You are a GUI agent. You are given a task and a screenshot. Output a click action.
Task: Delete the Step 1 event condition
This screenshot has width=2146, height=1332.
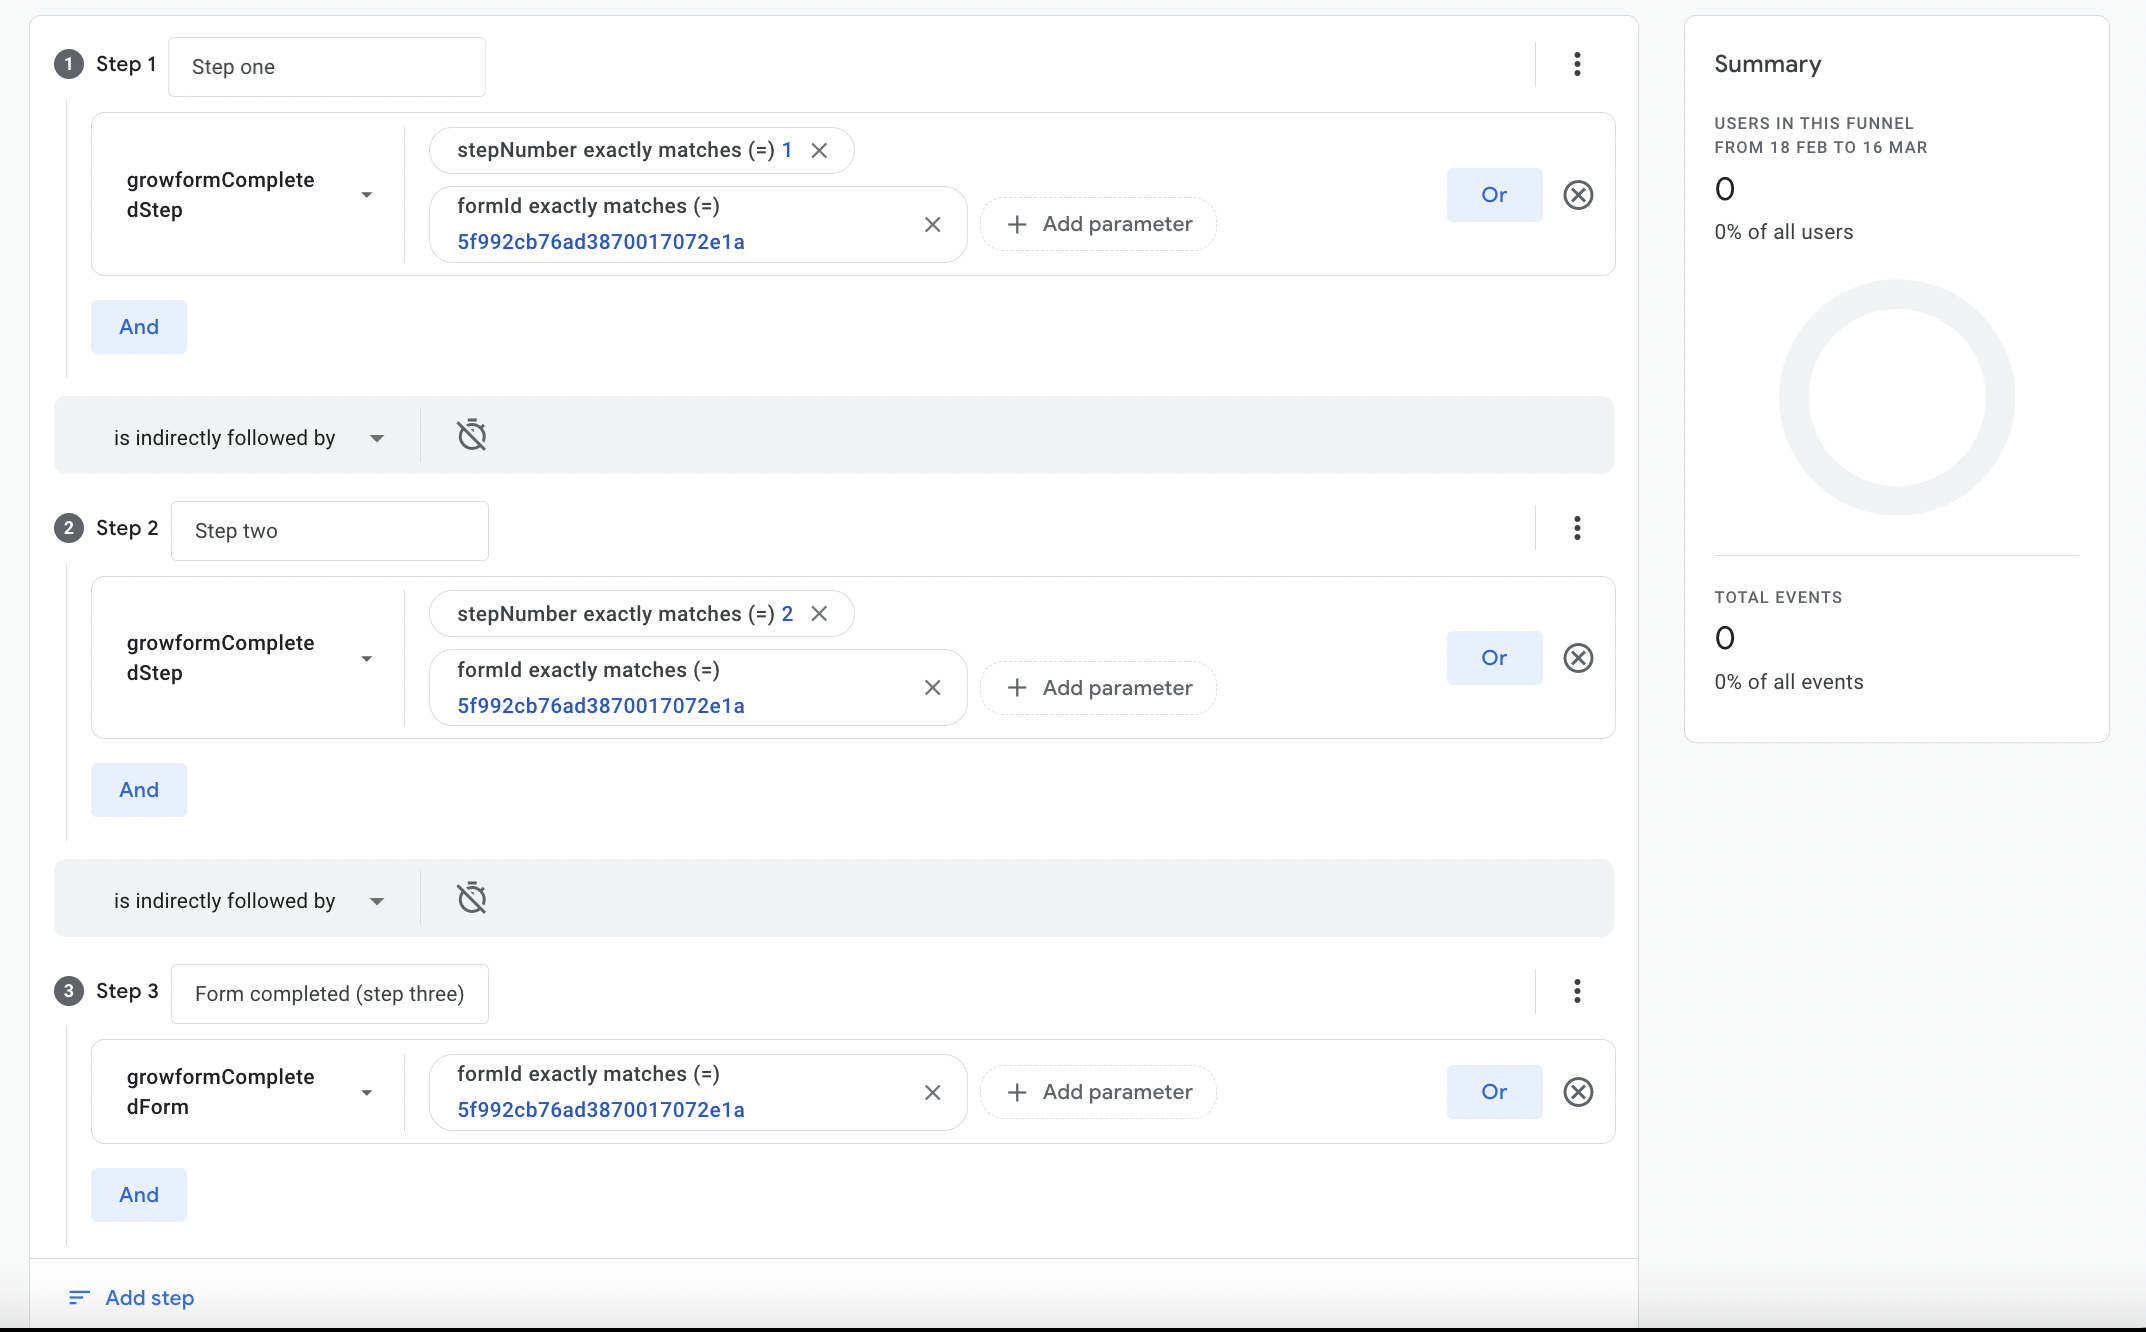[x=1578, y=195]
